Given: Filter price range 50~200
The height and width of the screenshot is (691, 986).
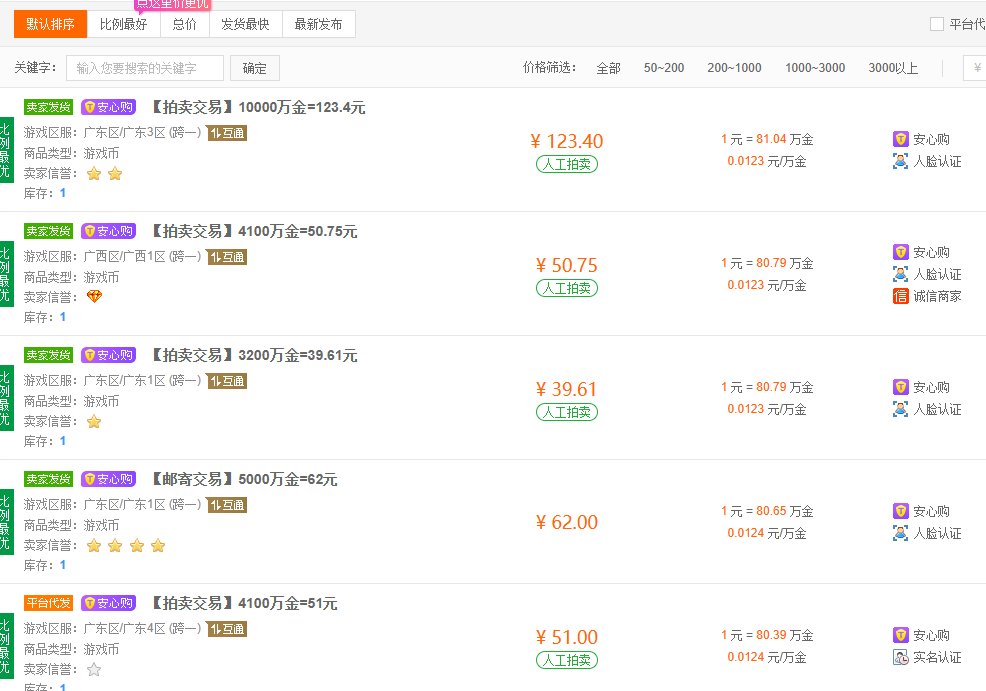Looking at the screenshot, I should 663,68.
